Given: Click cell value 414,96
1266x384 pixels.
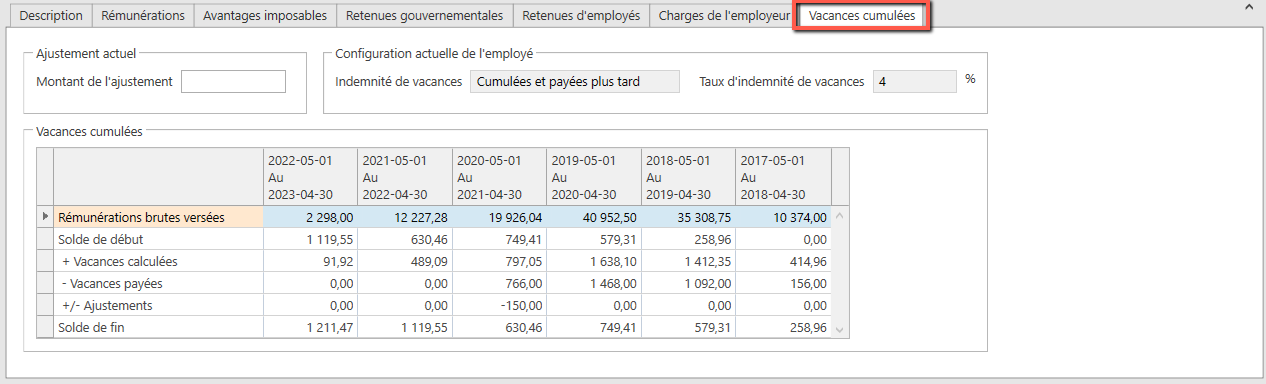Looking at the screenshot, I should click(x=783, y=261).
